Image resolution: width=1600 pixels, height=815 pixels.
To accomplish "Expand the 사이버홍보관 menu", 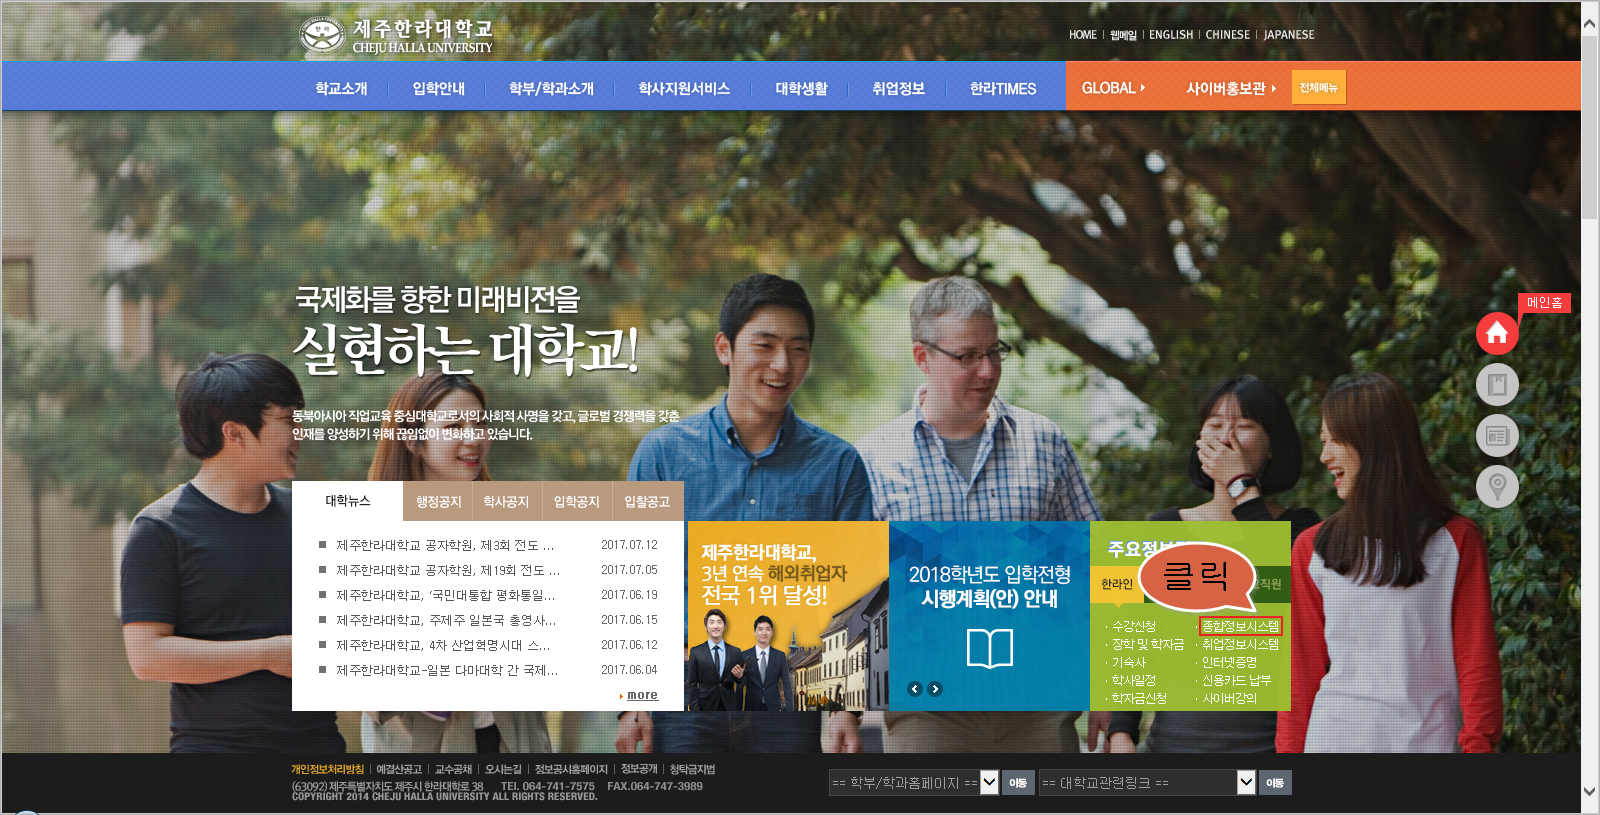I will click(x=1231, y=88).
